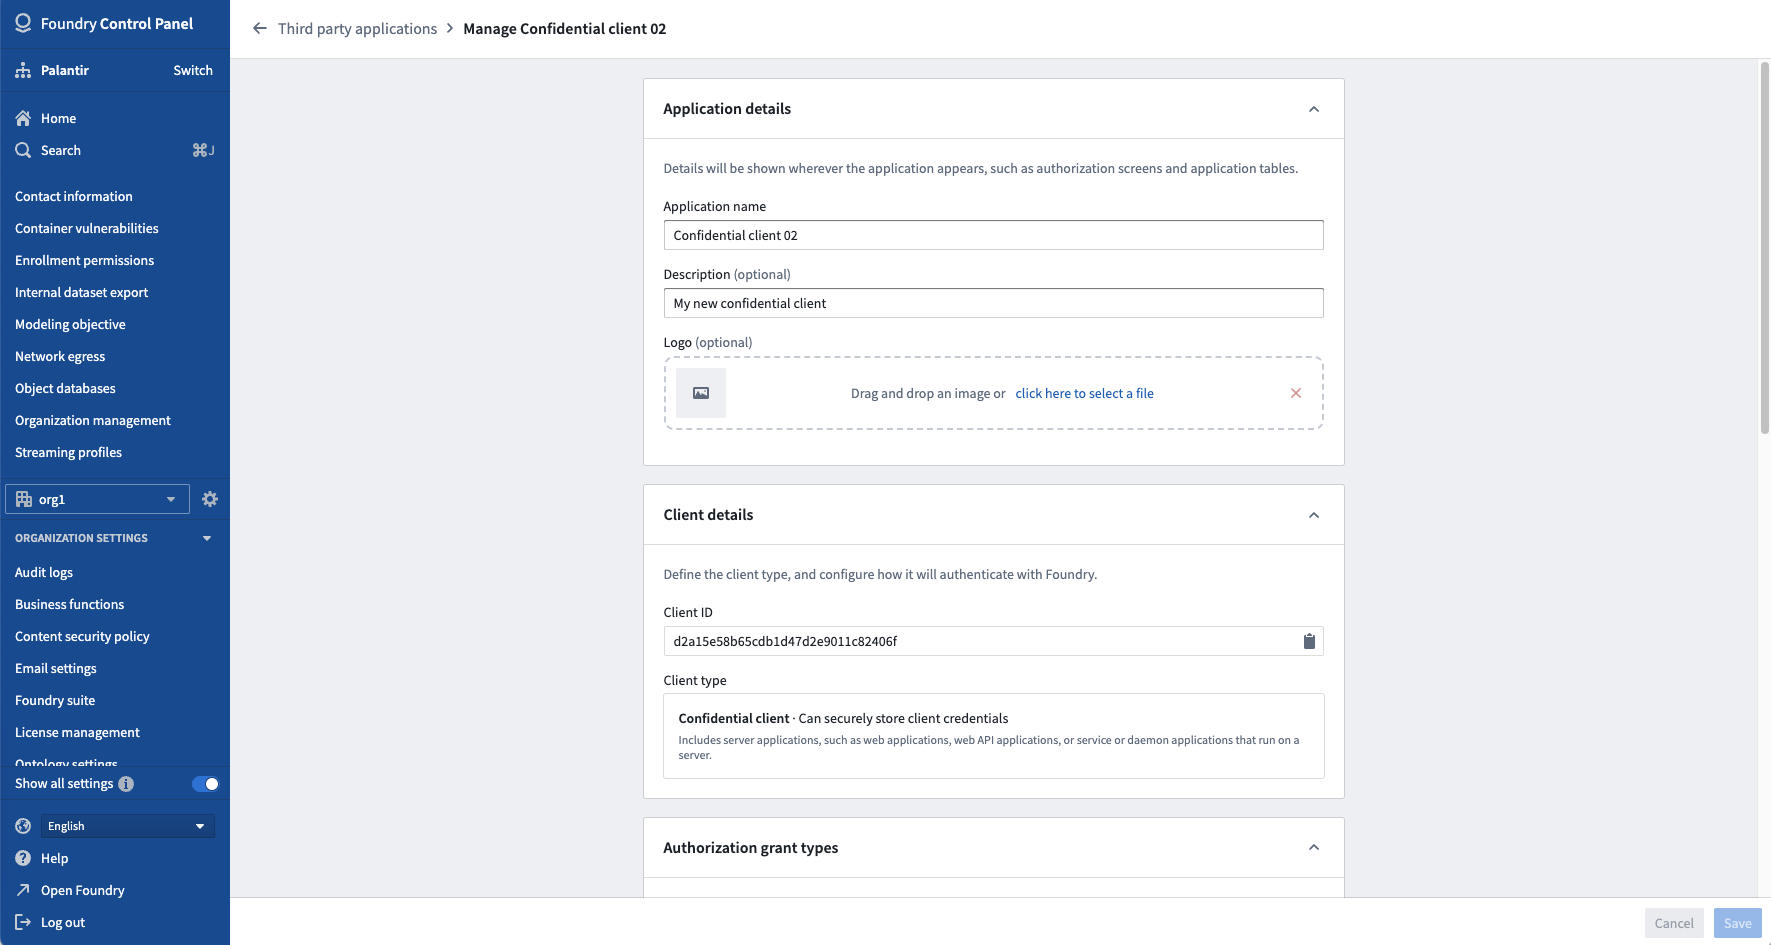Open Contact information in the sidebar
The height and width of the screenshot is (945, 1771).
tap(74, 196)
